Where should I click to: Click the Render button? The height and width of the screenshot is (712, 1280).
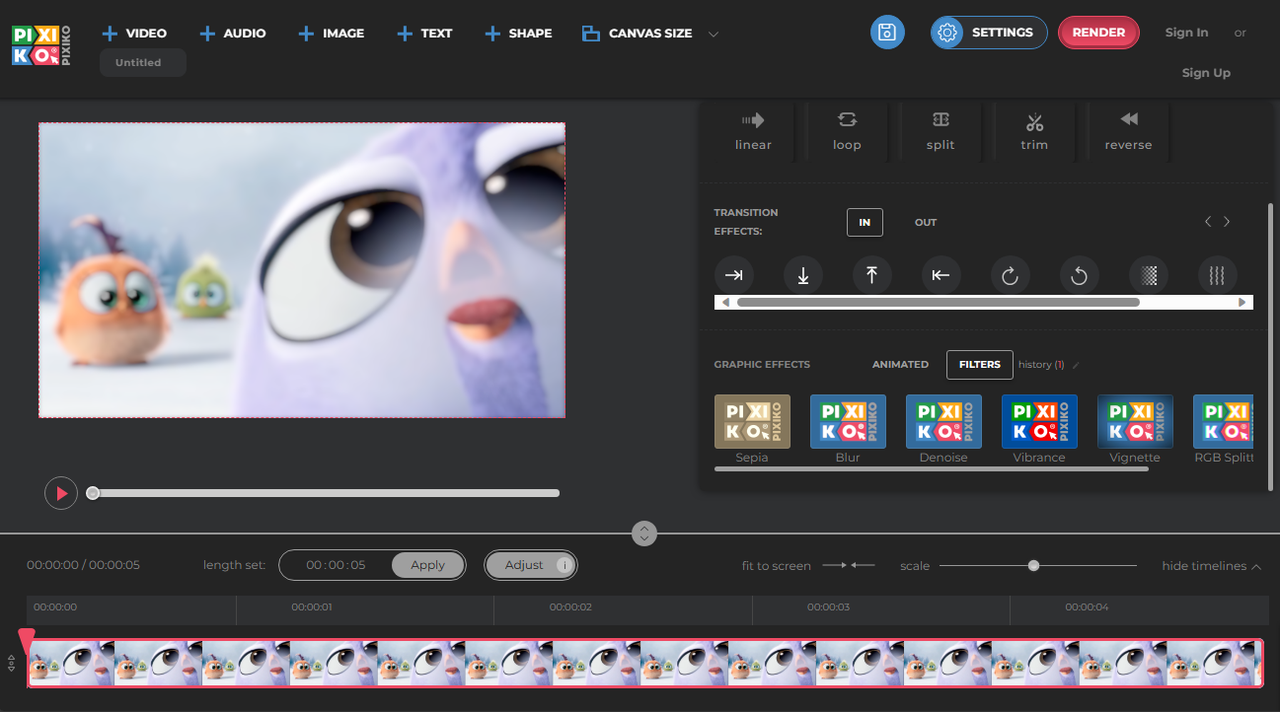click(x=1098, y=32)
